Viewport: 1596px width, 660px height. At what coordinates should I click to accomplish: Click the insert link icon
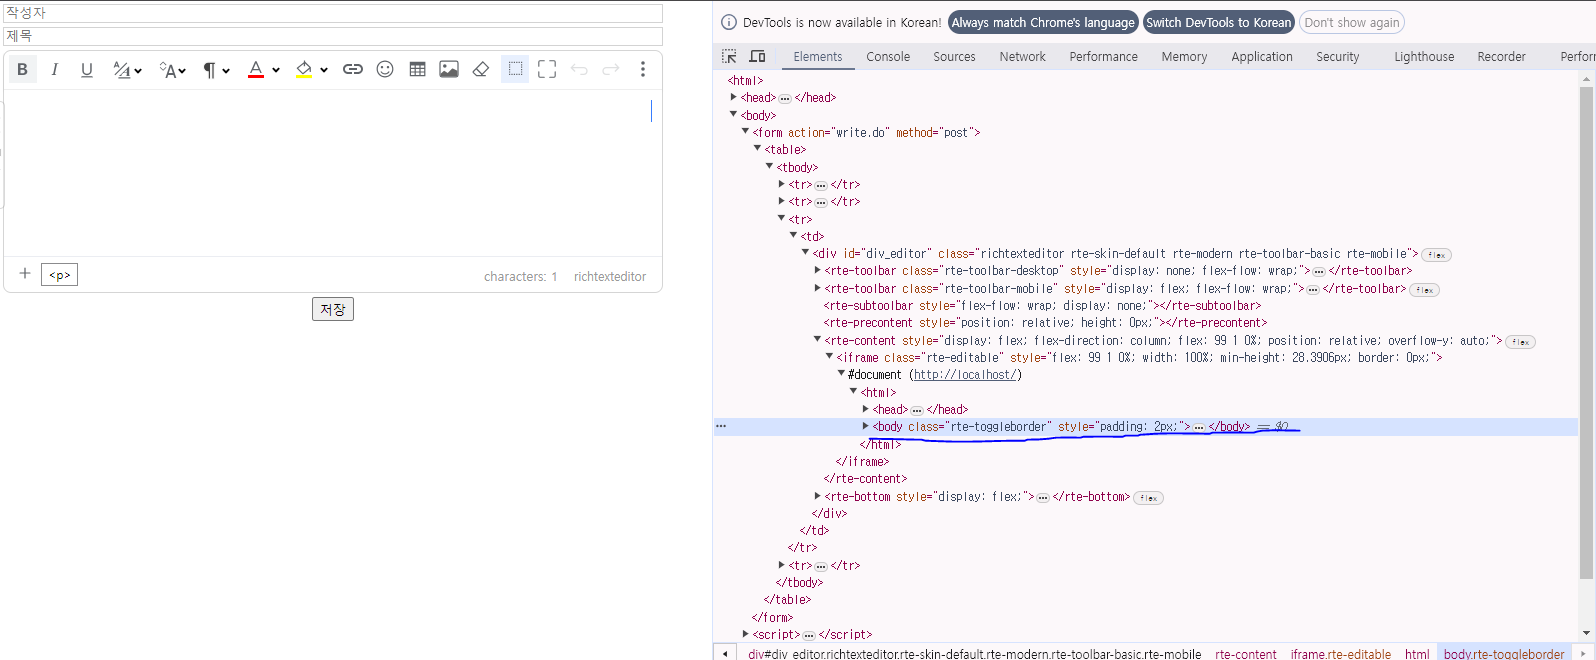coord(353,70)
